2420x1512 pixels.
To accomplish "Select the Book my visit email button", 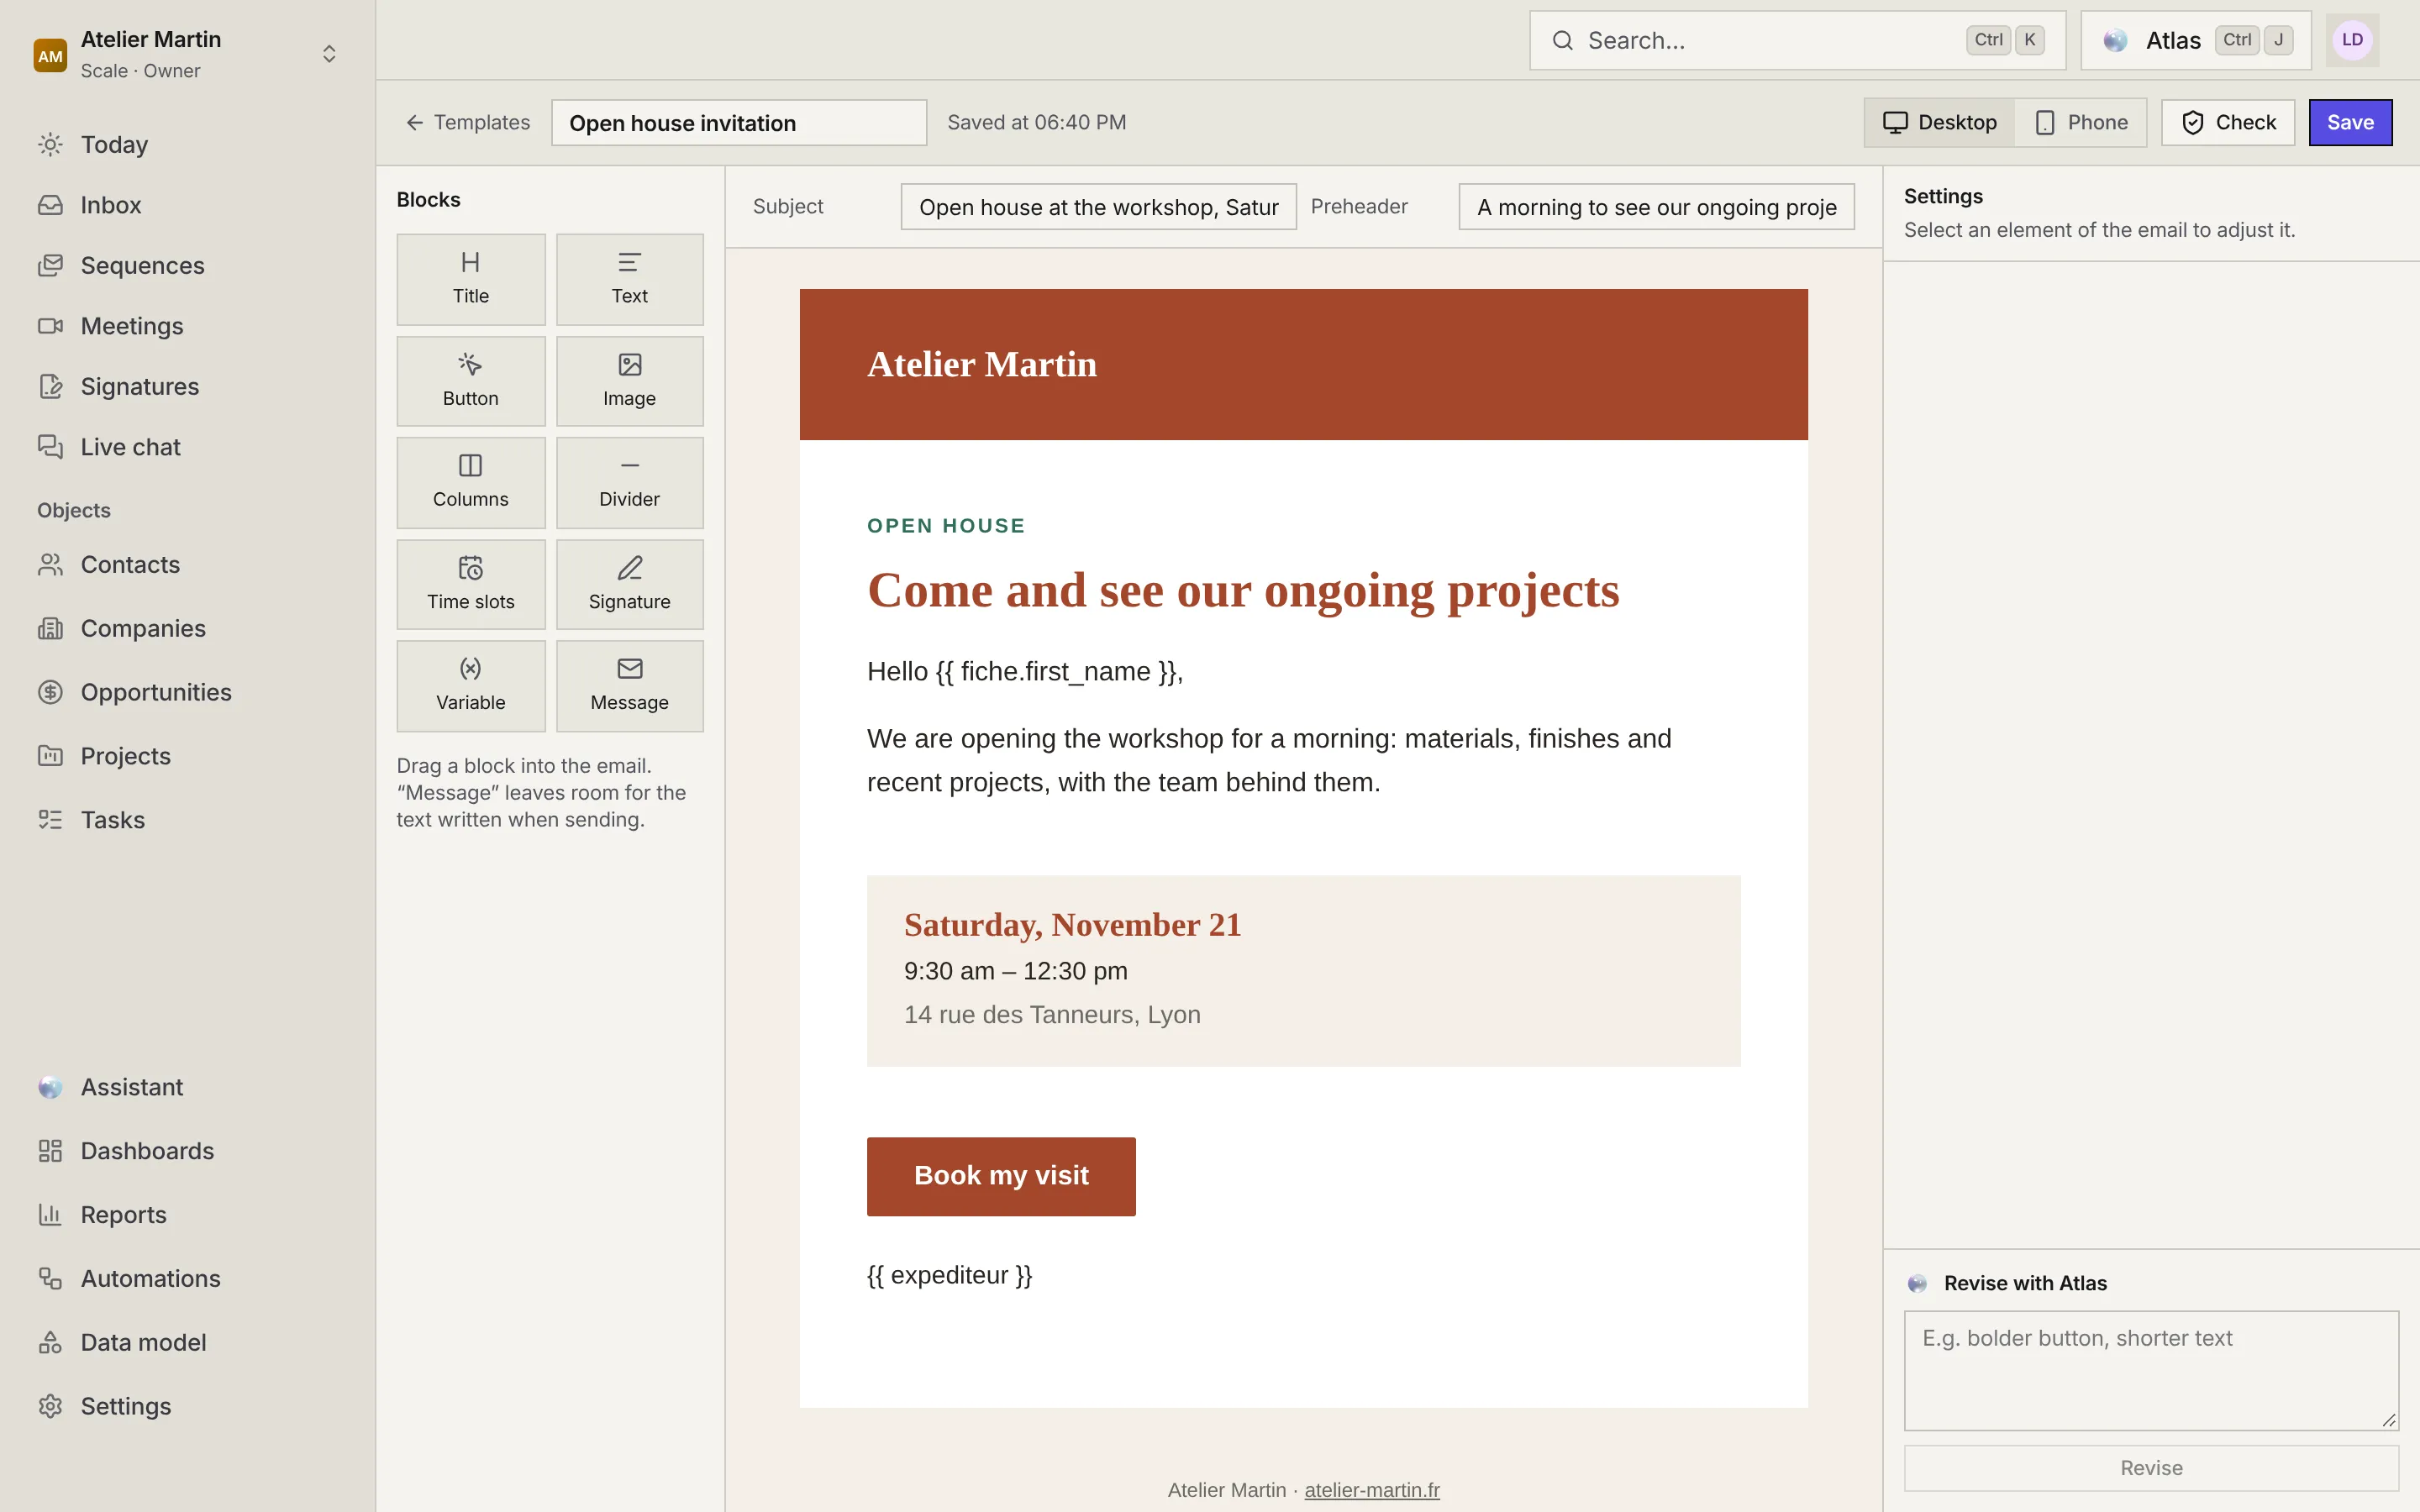I will coord(1001,1176).
